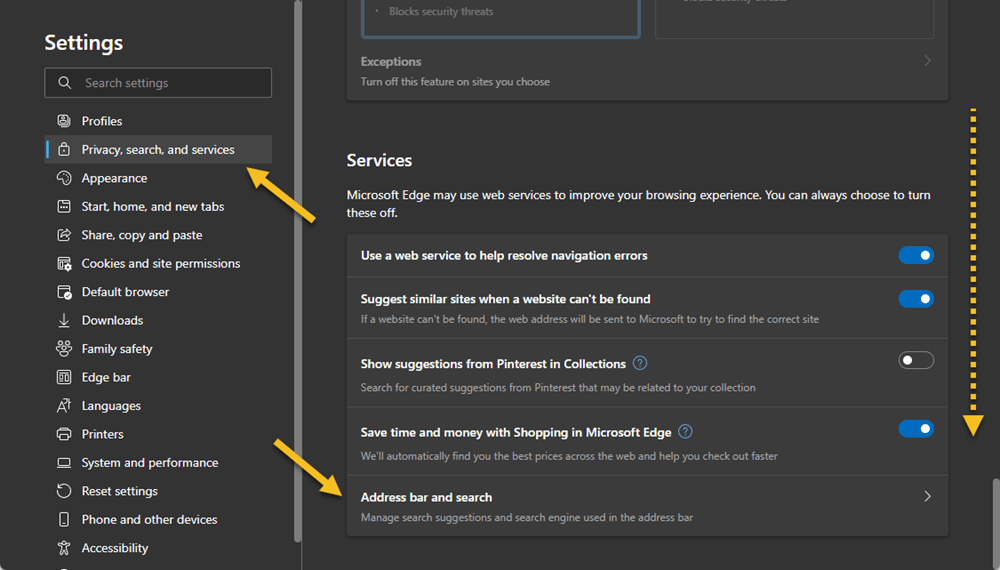Click the Languages icon
The image size is (1000, 570).
click(x=64, y=406)
